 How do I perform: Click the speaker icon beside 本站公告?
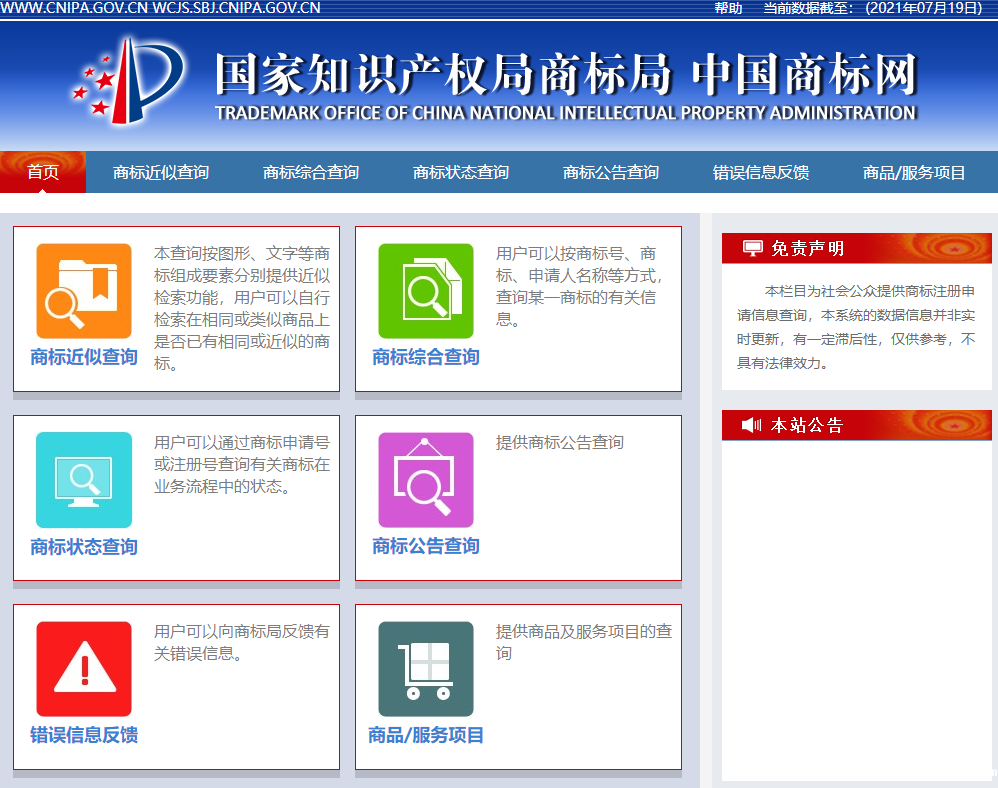[x=752, y=425]
